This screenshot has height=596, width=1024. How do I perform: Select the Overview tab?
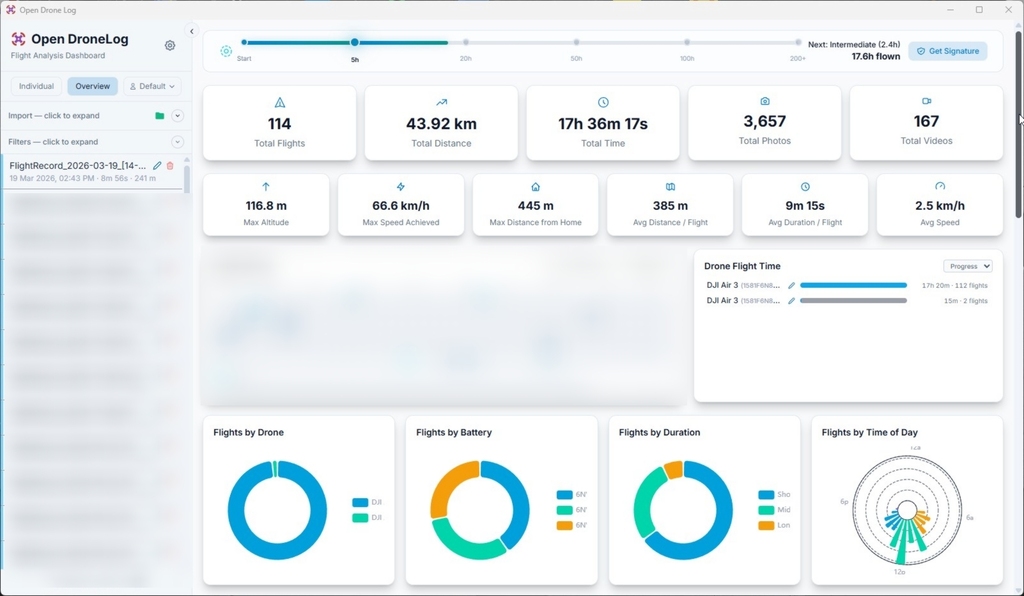[92, 87]
